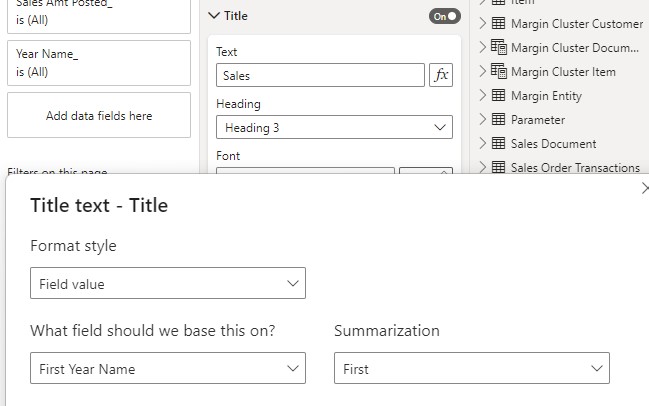Expand the Margin Entity table
649x406 pixels.
click(482, 95)
